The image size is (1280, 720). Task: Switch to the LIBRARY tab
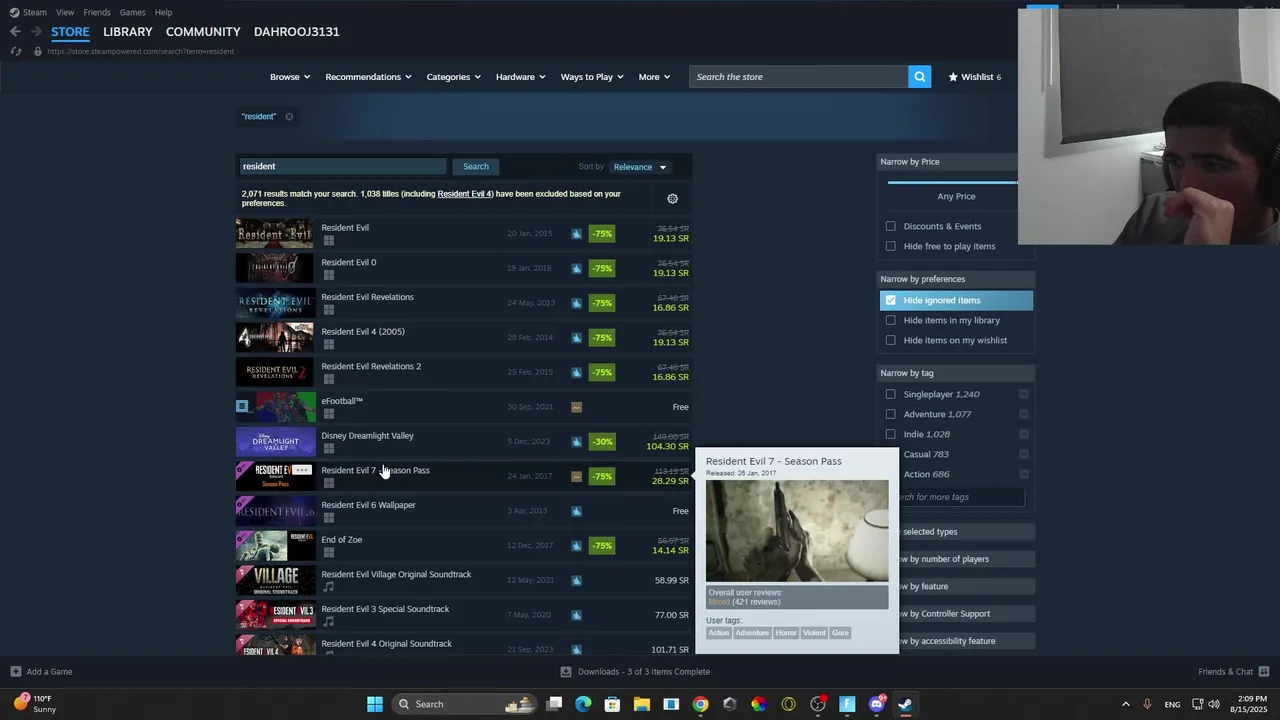(128, 32)
